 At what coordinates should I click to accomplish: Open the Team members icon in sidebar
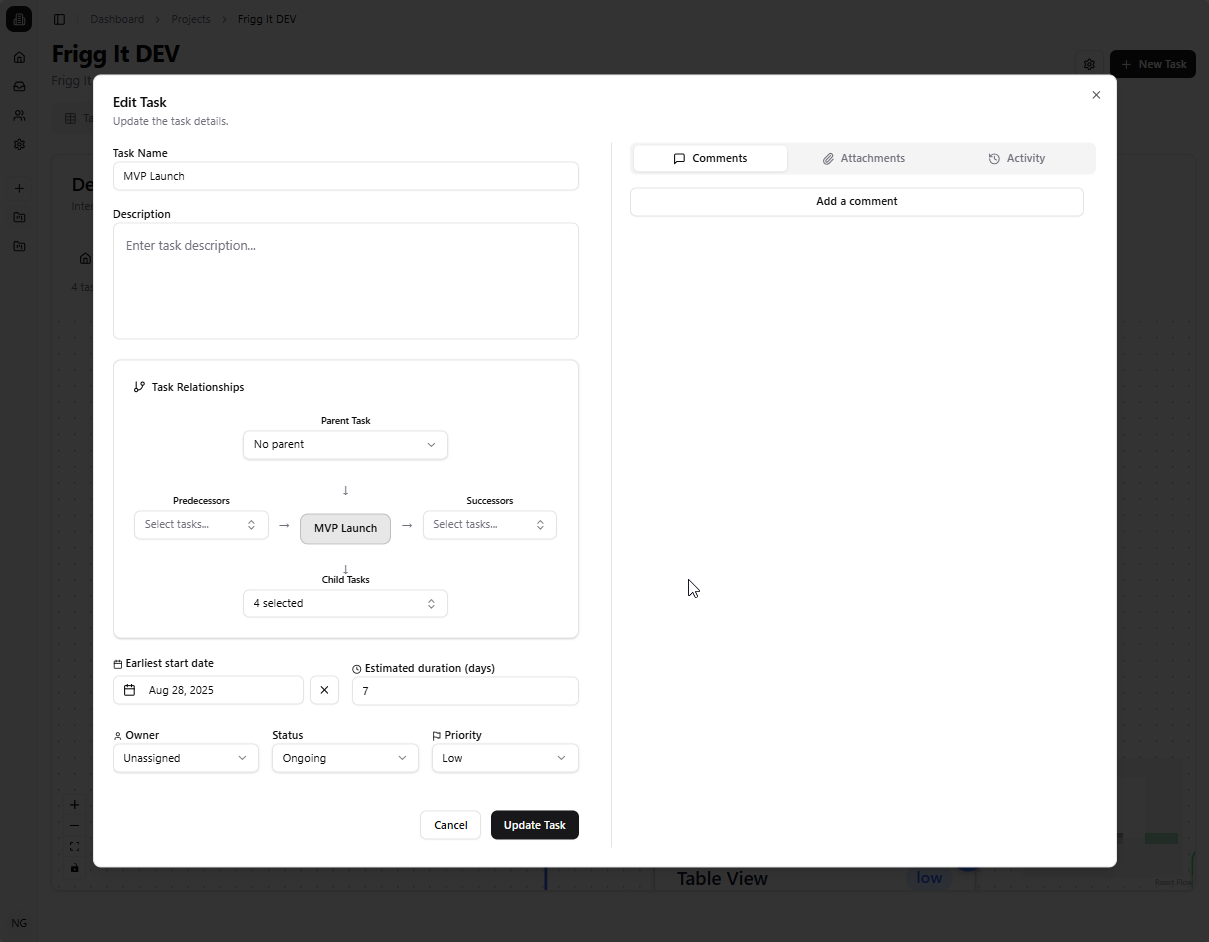click(19, 115)
